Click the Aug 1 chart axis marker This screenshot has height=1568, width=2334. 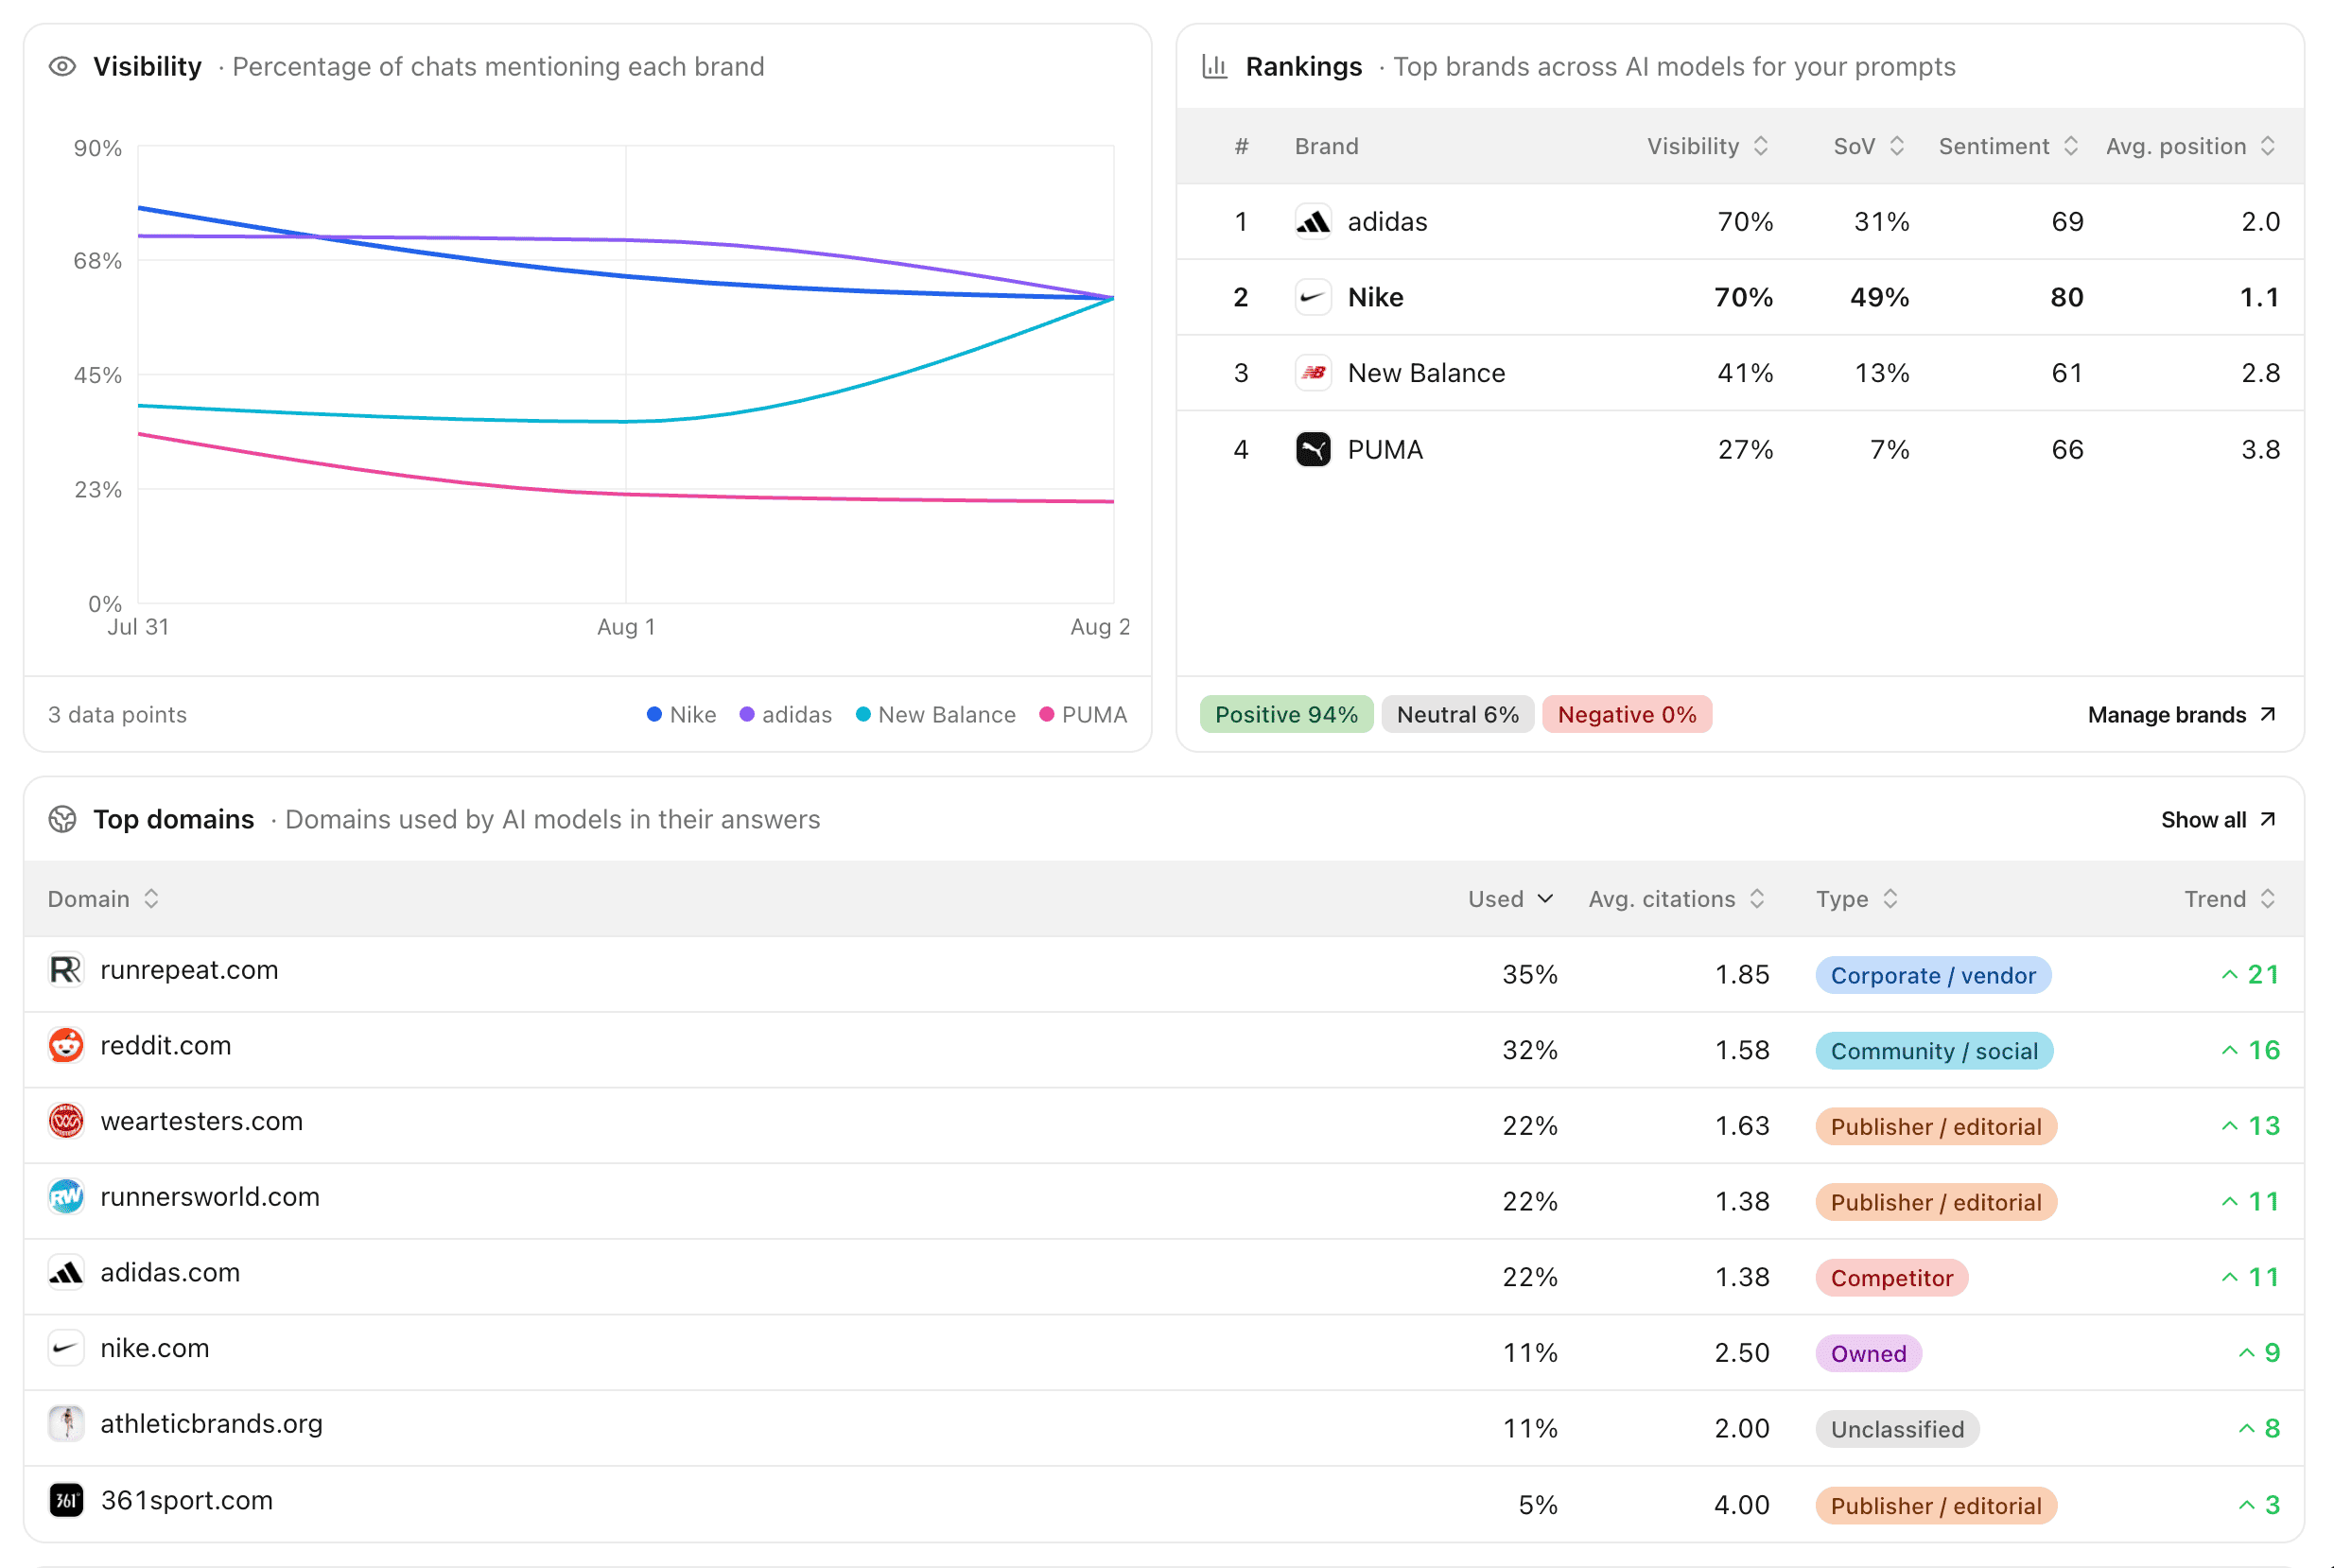[626, 627]
